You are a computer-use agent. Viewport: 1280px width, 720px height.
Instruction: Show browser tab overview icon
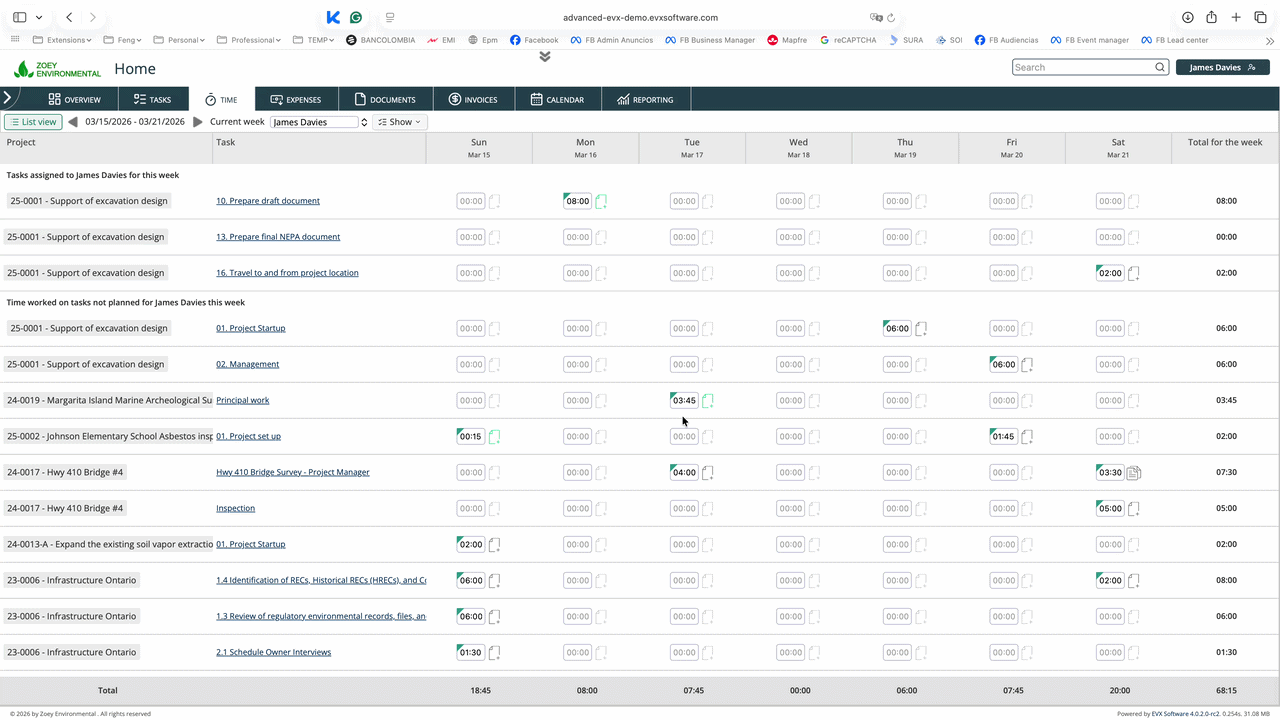point(1260,17)
